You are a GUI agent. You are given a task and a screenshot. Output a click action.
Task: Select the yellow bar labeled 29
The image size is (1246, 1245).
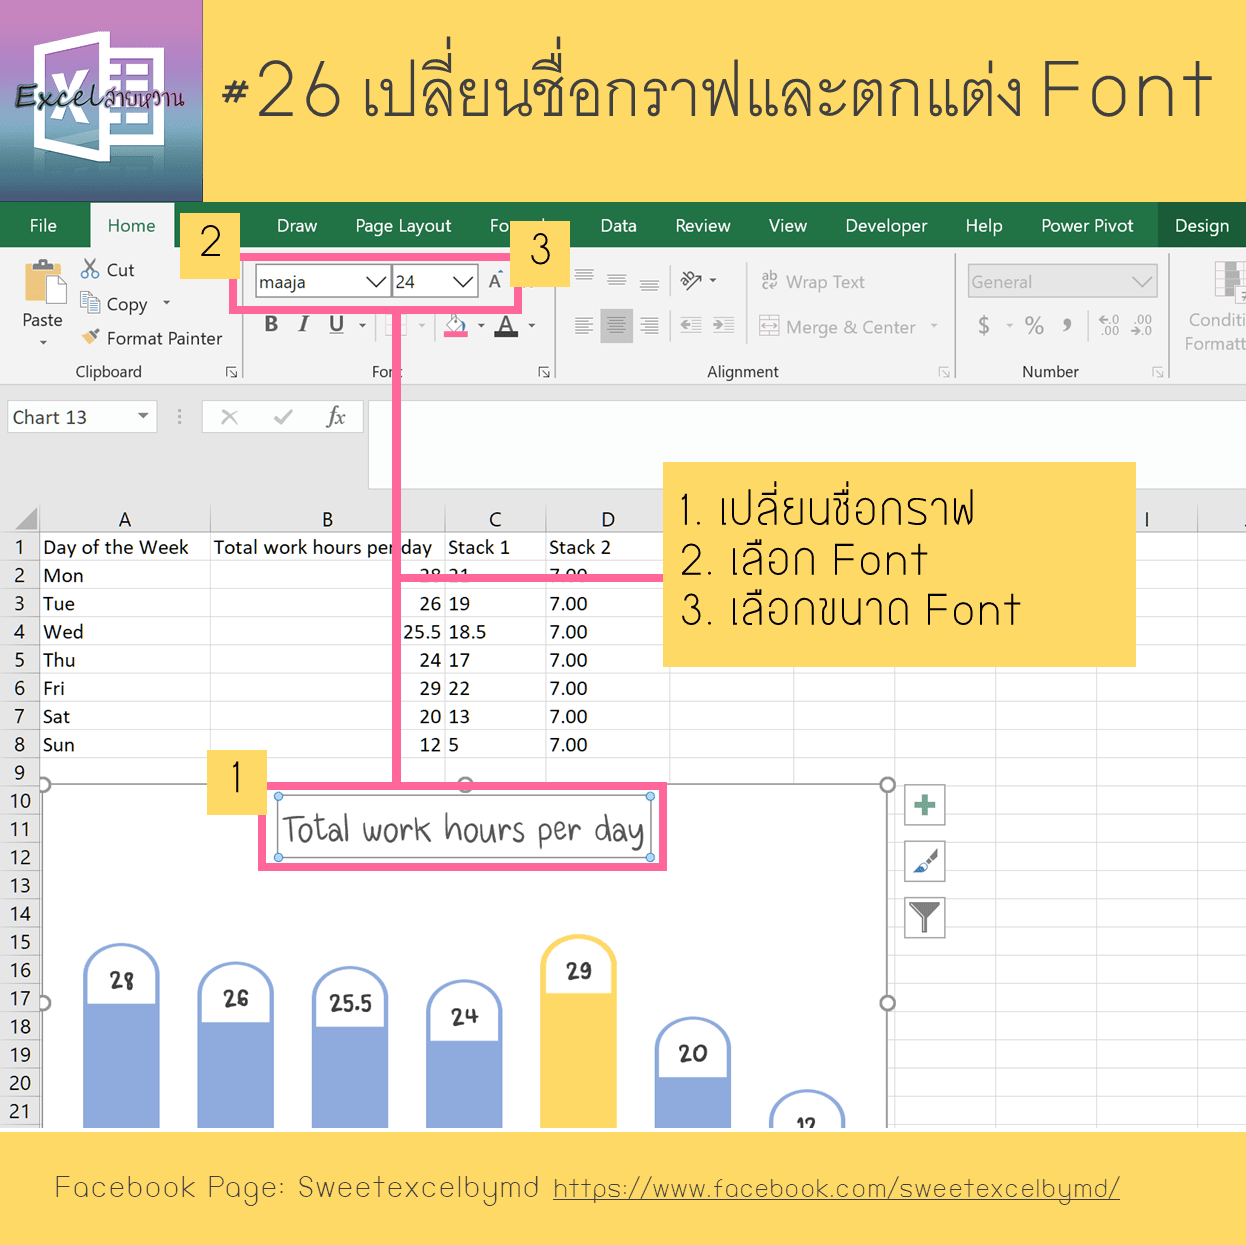click(x=578, y=1031)
